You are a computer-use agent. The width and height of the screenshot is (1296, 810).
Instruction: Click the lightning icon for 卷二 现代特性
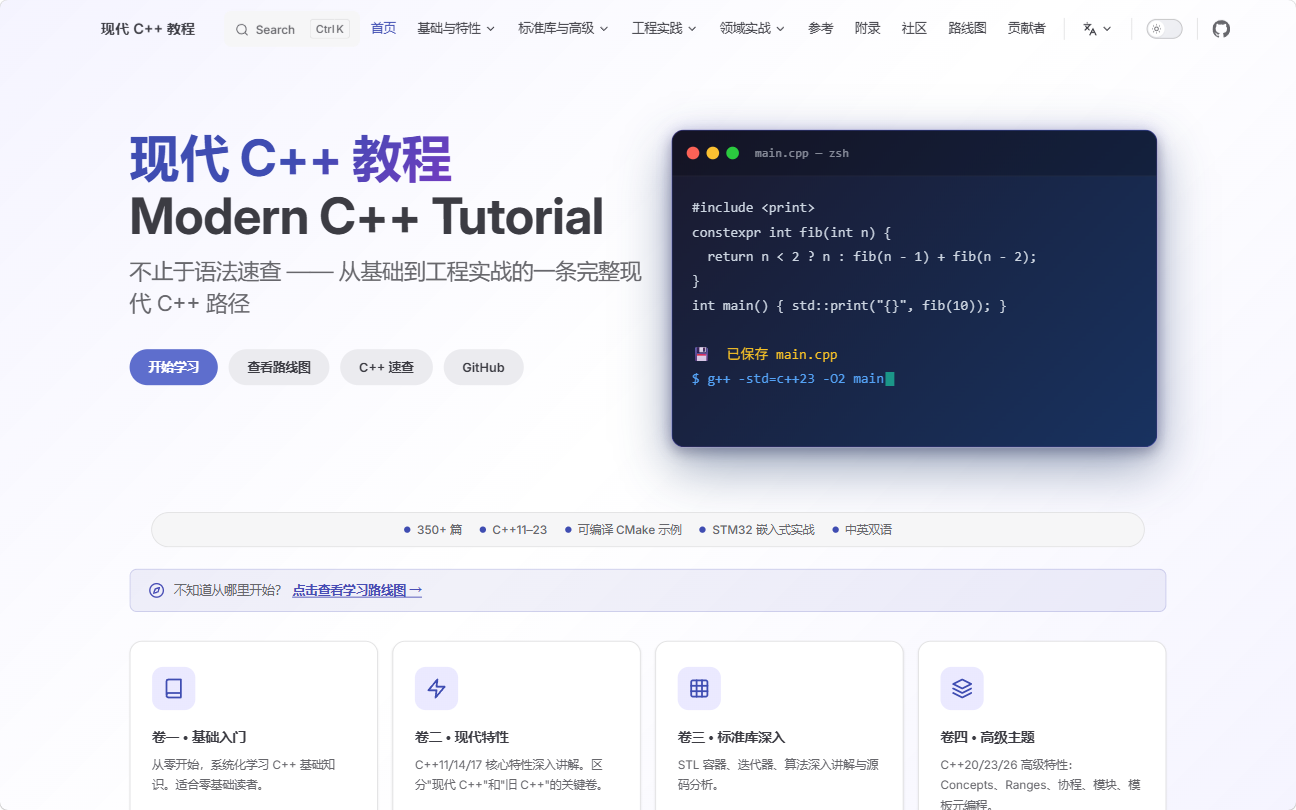click(x=436, y=688)
